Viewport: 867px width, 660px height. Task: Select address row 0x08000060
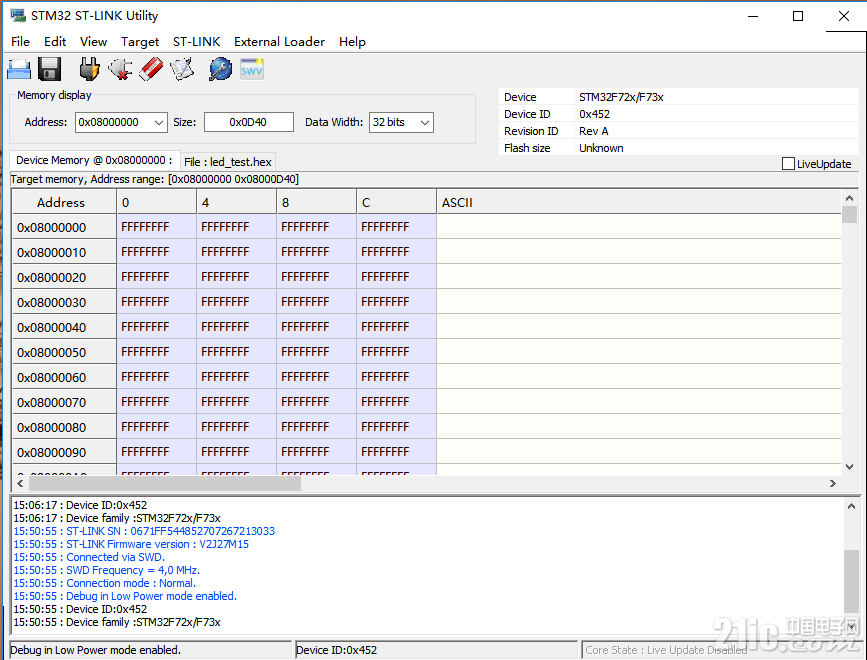[64, 377]
